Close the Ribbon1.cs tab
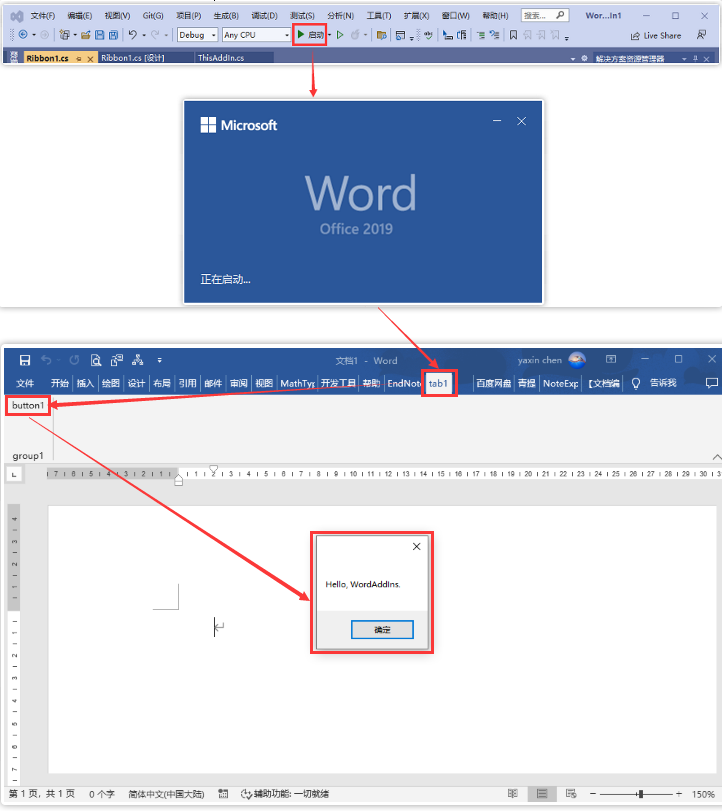The image size is (722, 811). (90, 58)
